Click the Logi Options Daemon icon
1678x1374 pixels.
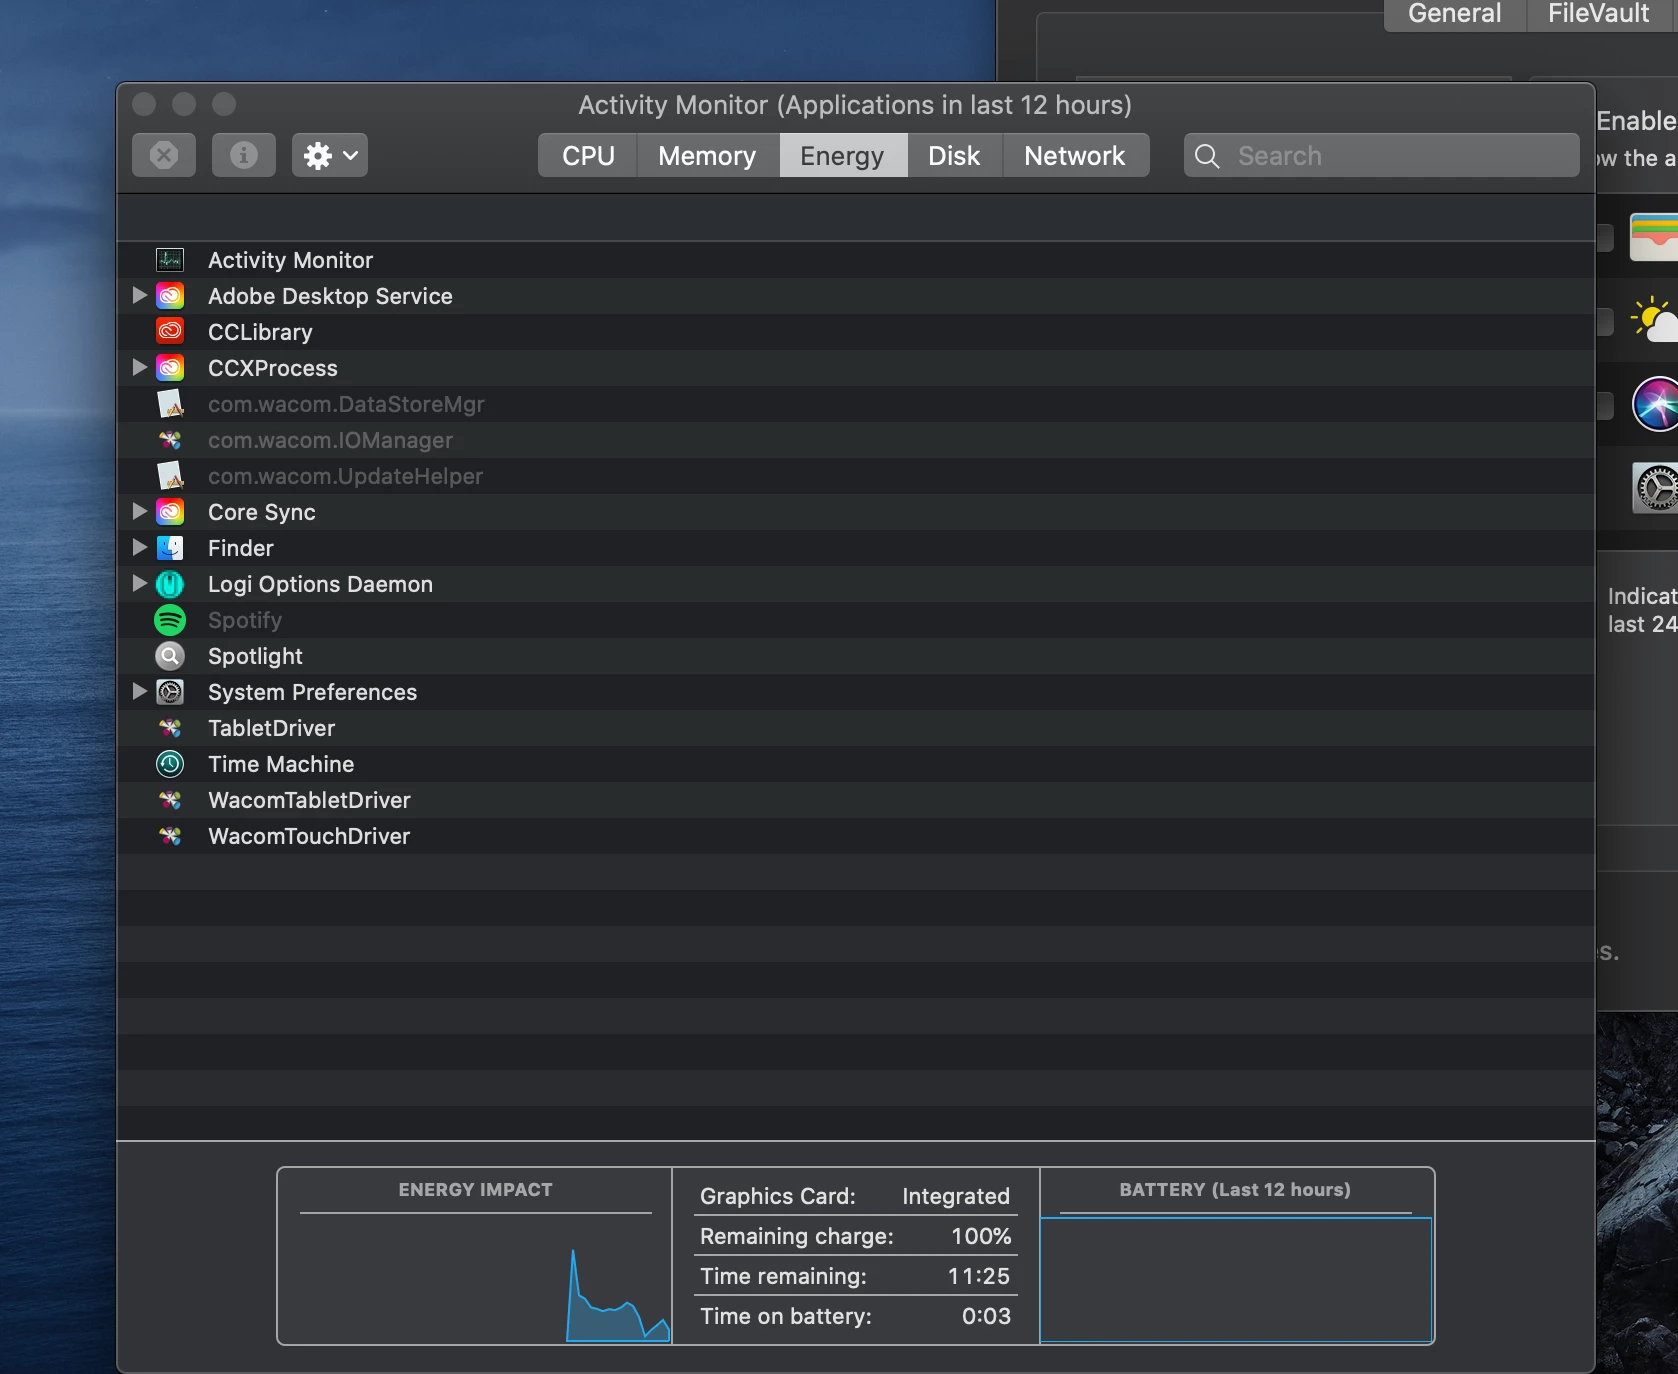pyautogui.click(x=170, y=584)
